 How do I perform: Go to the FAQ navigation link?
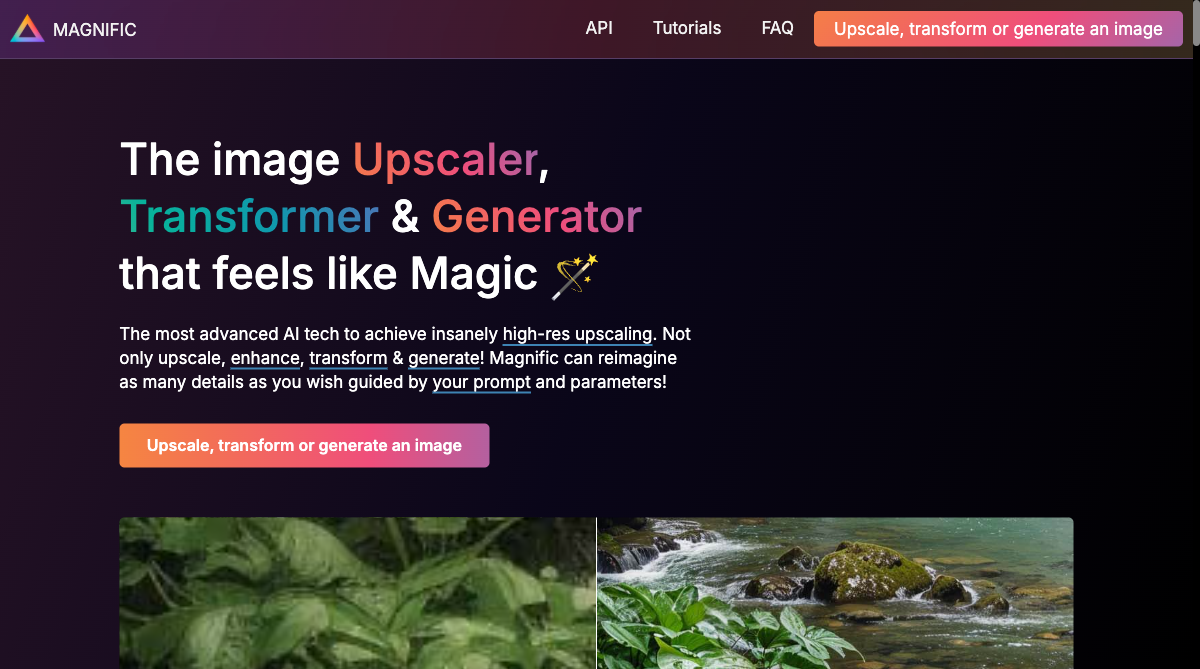tap(777, 28)
